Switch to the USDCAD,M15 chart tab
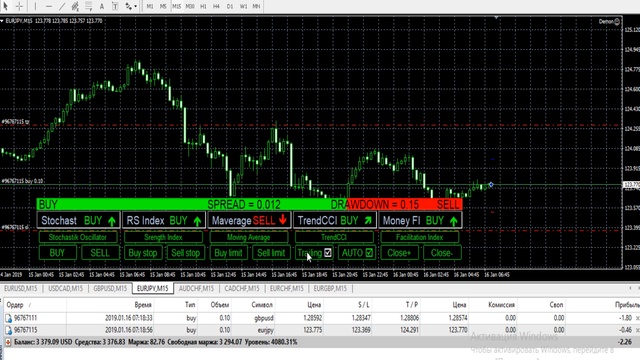The width and height of the screenshot is (640, 360). [65, 289]
